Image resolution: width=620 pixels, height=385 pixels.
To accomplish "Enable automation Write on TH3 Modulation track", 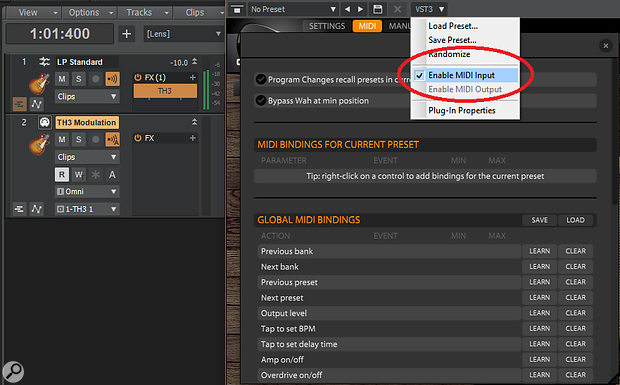I will tap(79, 174).
